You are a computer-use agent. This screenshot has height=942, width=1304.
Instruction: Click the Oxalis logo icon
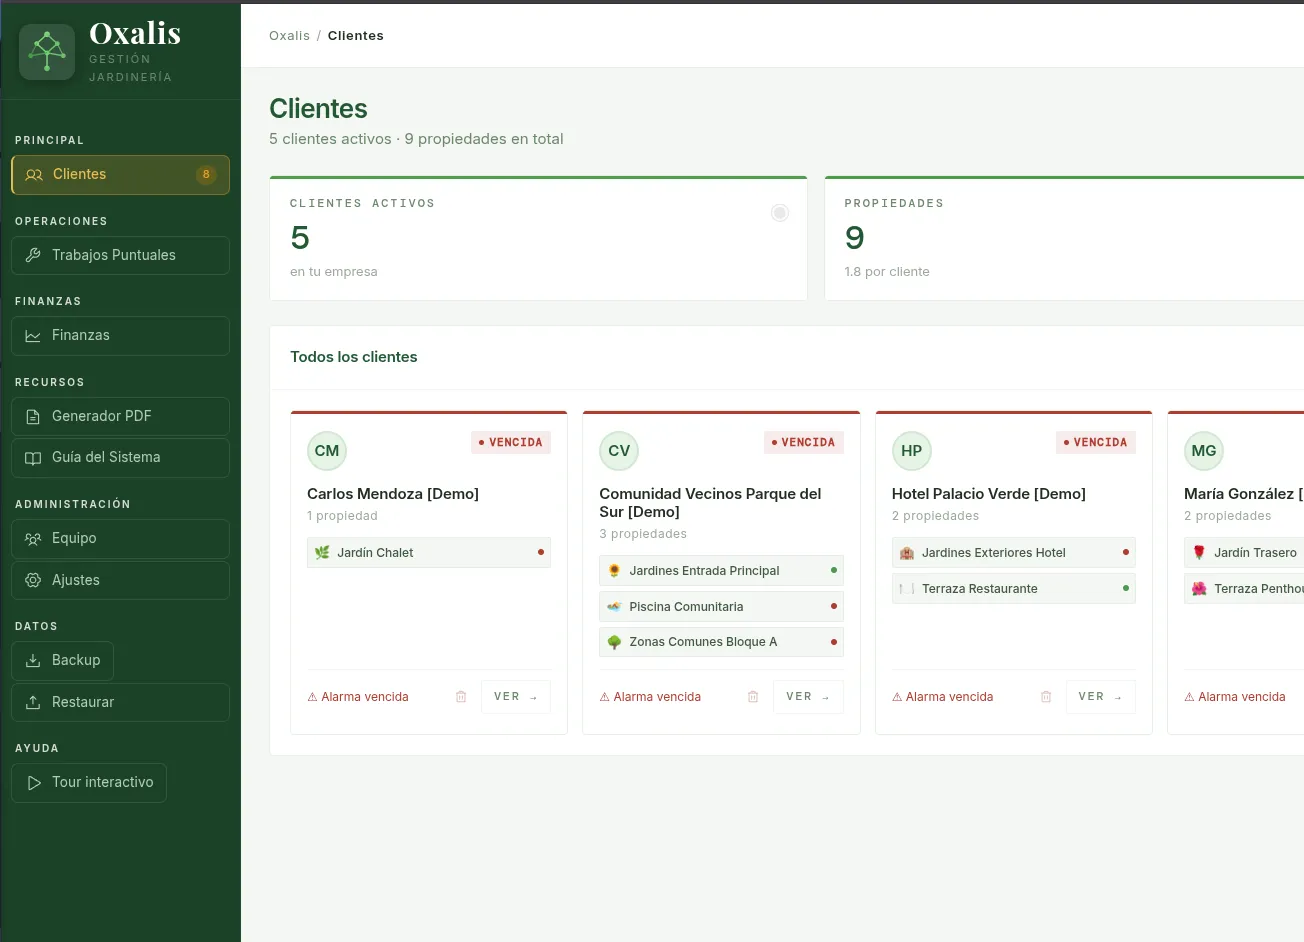pos(47,52)
